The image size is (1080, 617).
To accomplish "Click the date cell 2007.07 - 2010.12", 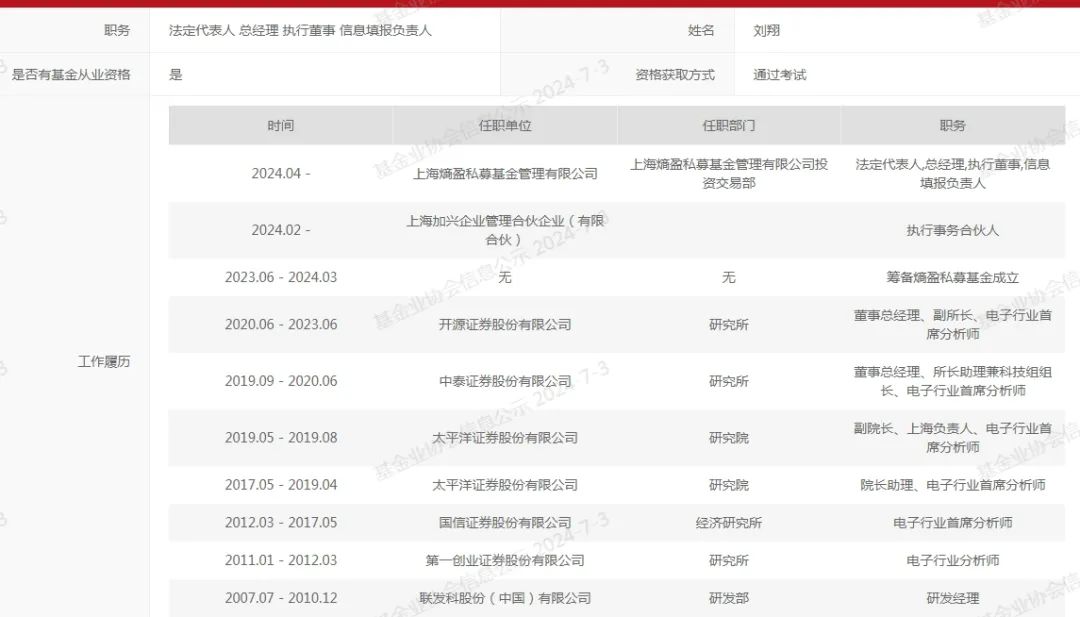I will 281,598.
